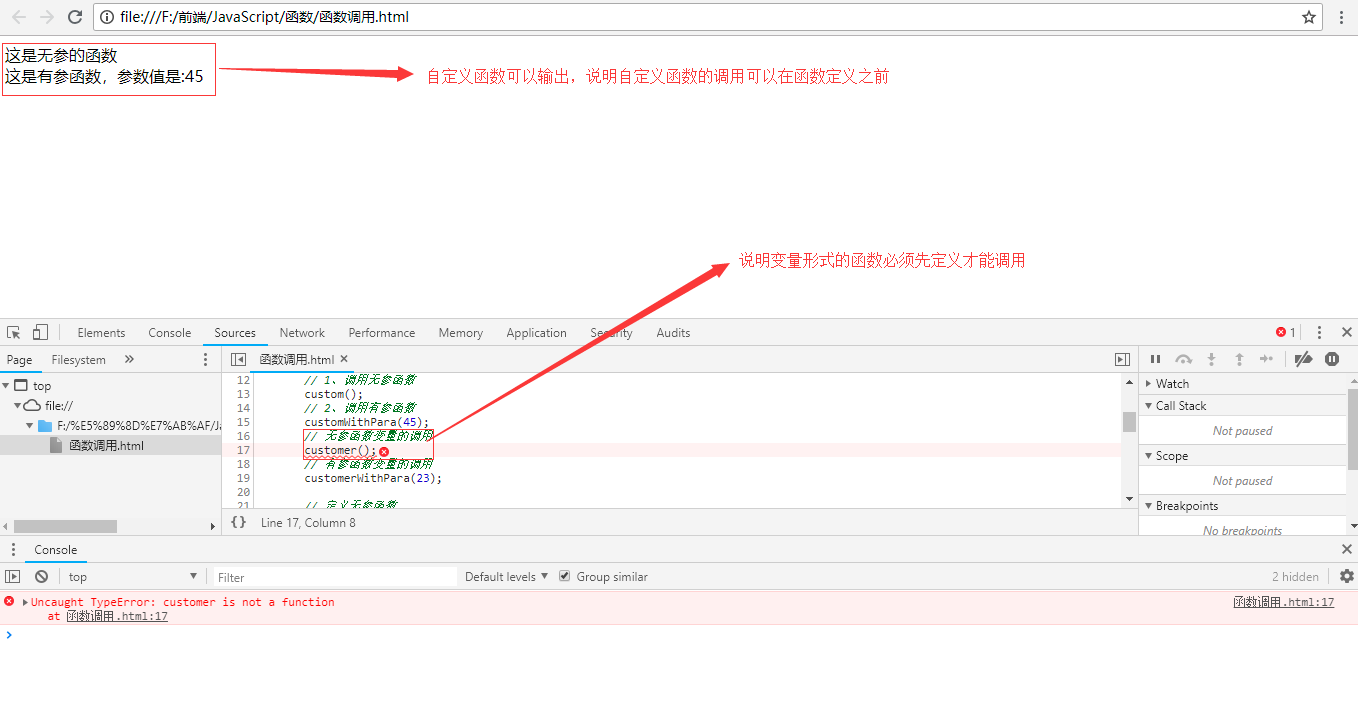Click the console Filter input field
The height and width of the screenshot is (706, 1358).
pos(335,576)
